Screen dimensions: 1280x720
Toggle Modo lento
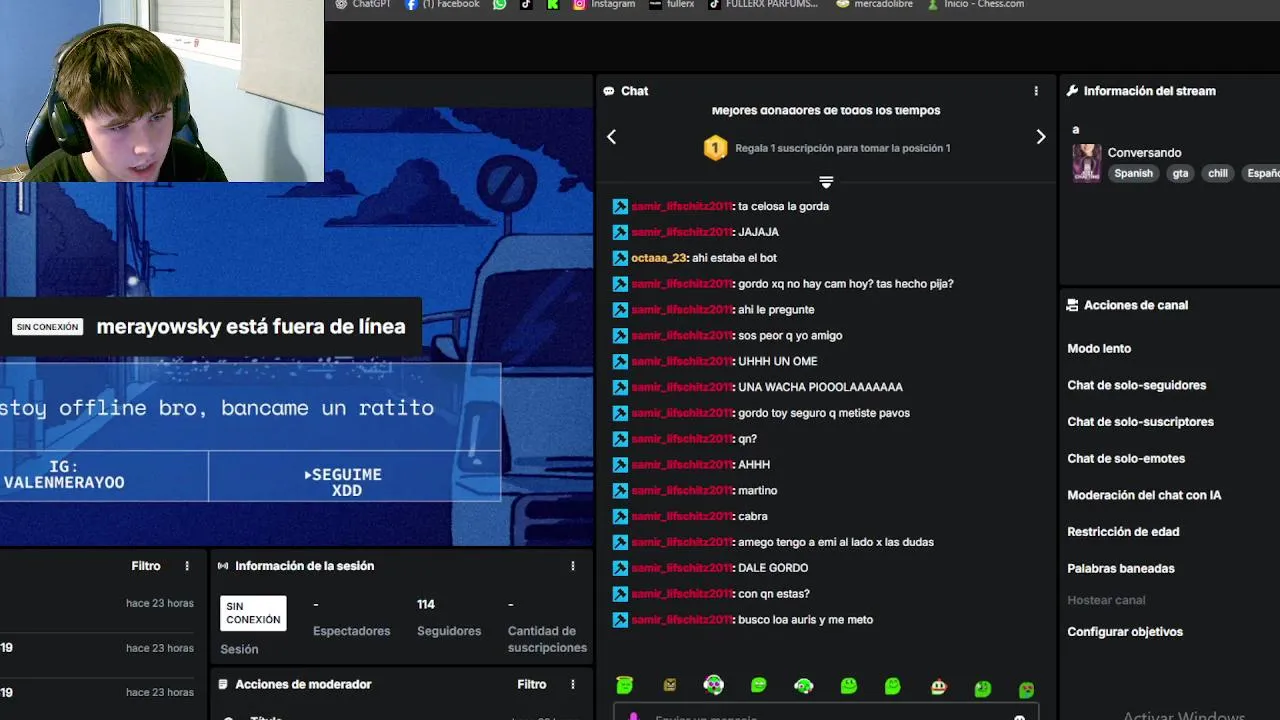(1099, 349)
